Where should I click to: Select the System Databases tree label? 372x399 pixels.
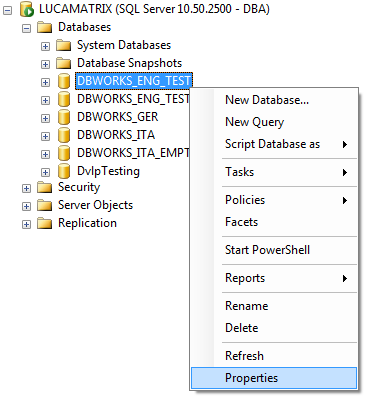click(124, 45)
